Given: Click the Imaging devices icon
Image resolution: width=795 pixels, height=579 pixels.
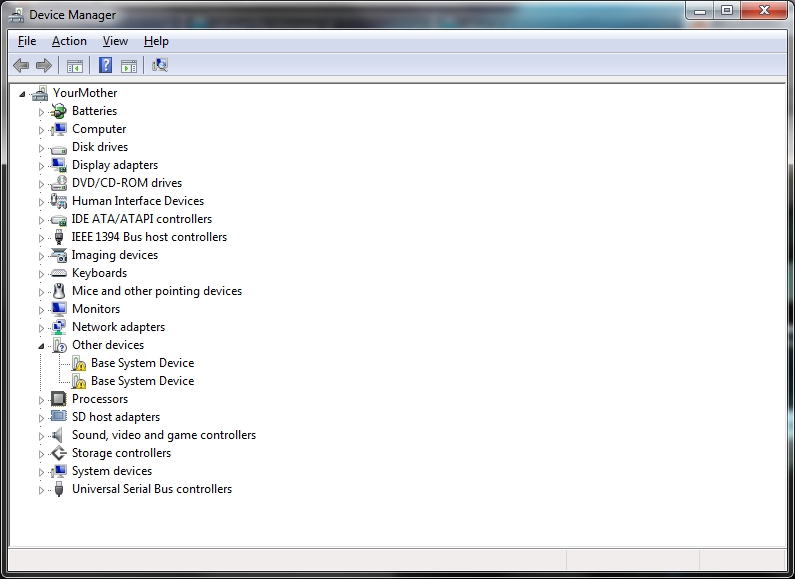Looking at the screenshot, I should [x=59, y=255].
